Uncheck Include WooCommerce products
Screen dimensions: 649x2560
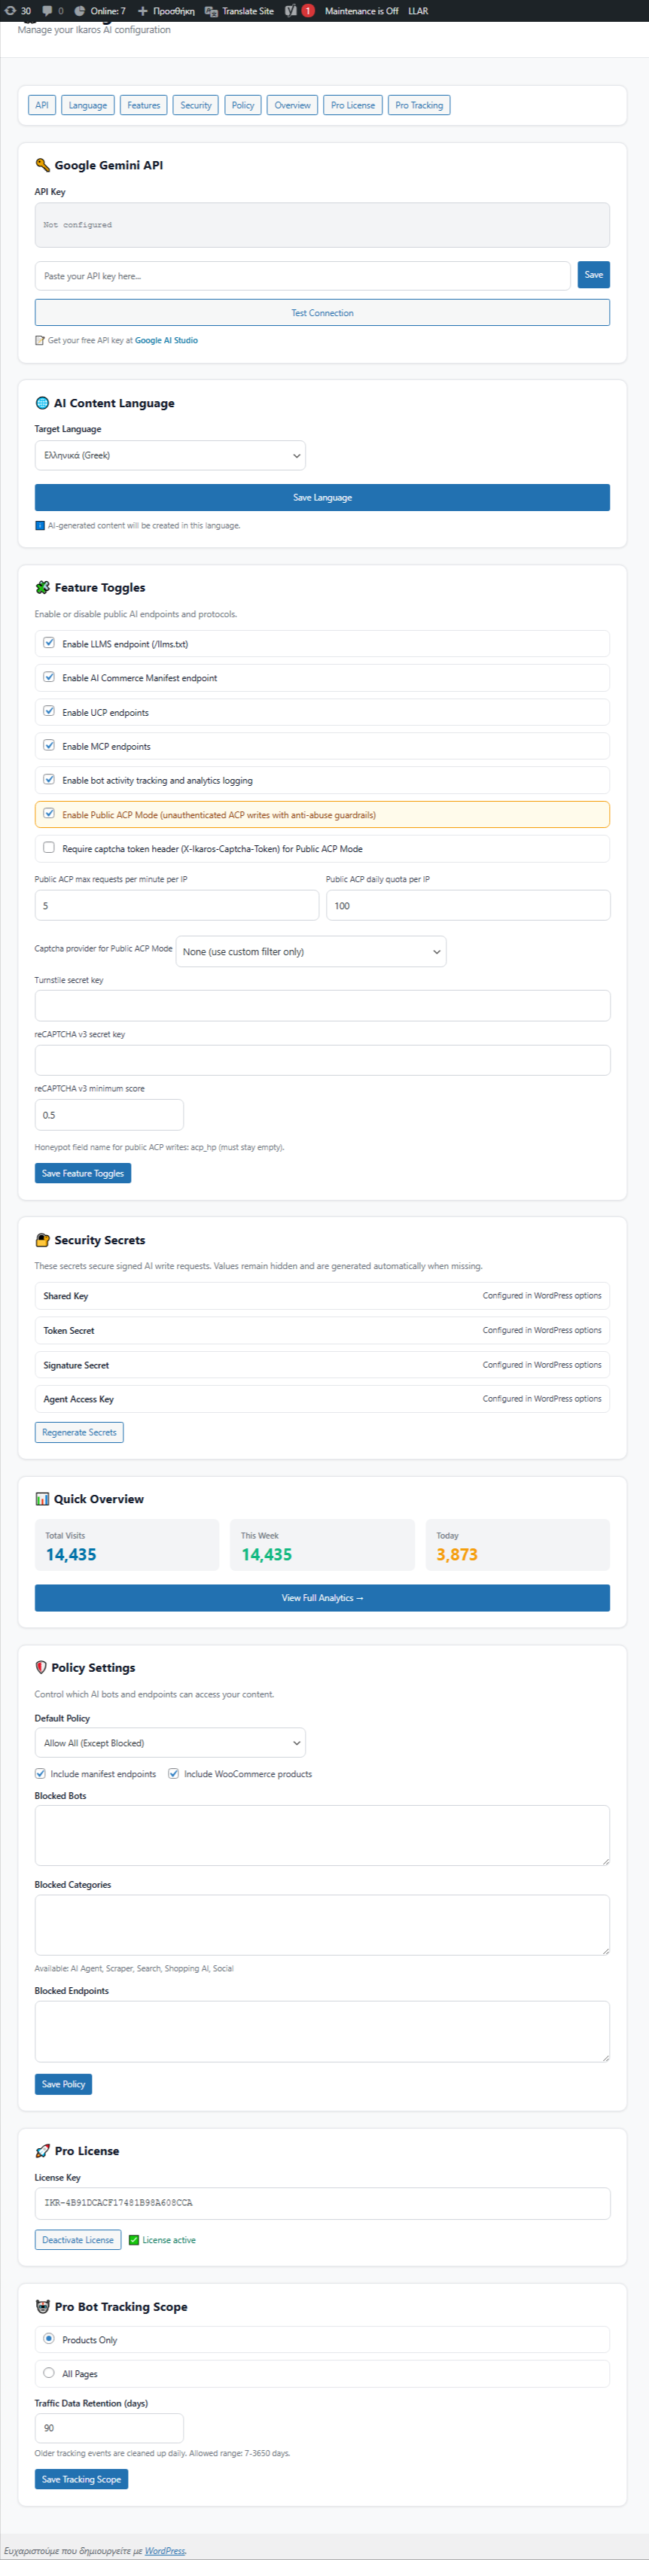[x=173, y=1773]
